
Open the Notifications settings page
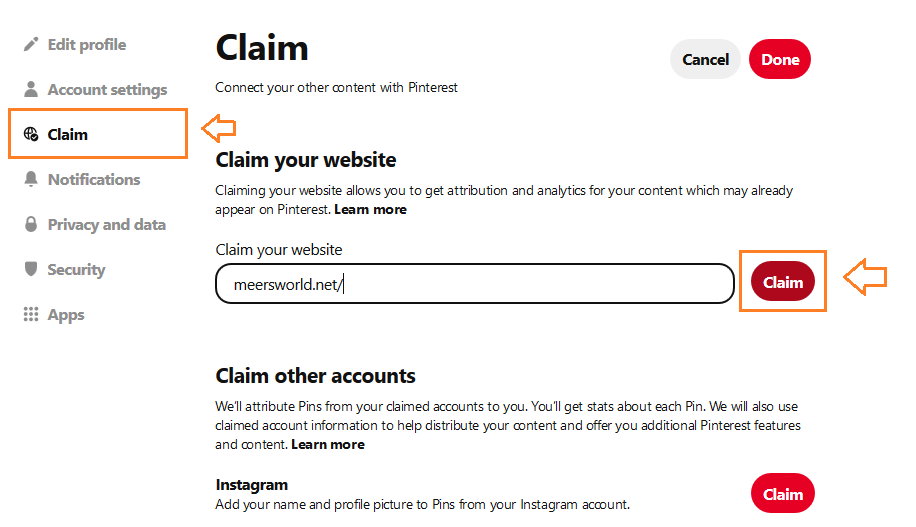(x=94, y=180)
